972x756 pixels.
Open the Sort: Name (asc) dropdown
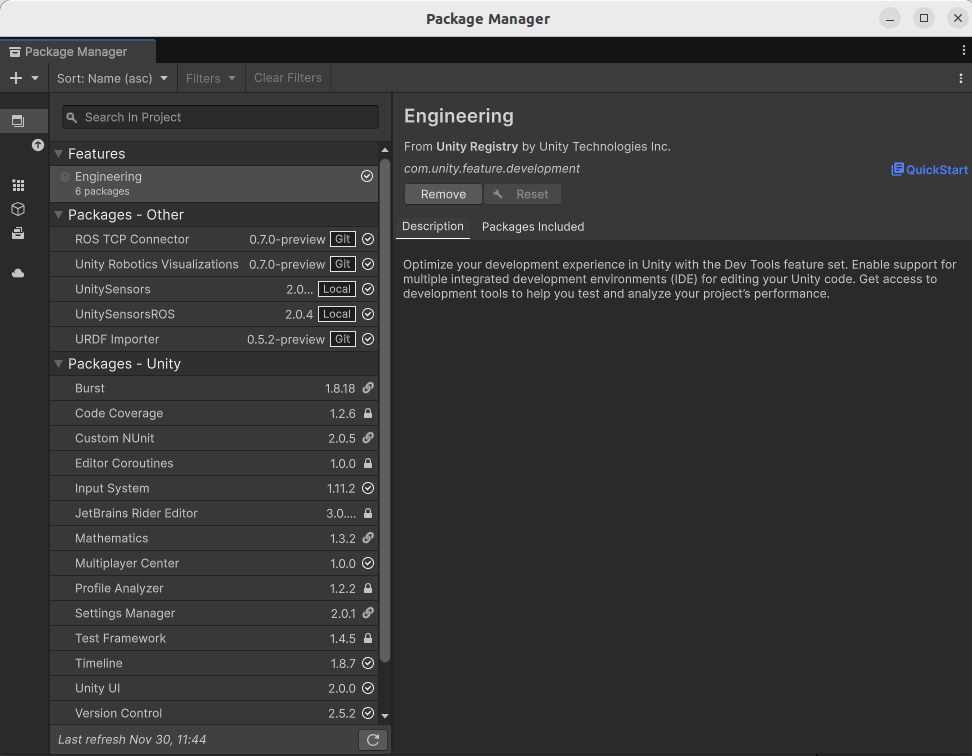click(x=112, y=78)
